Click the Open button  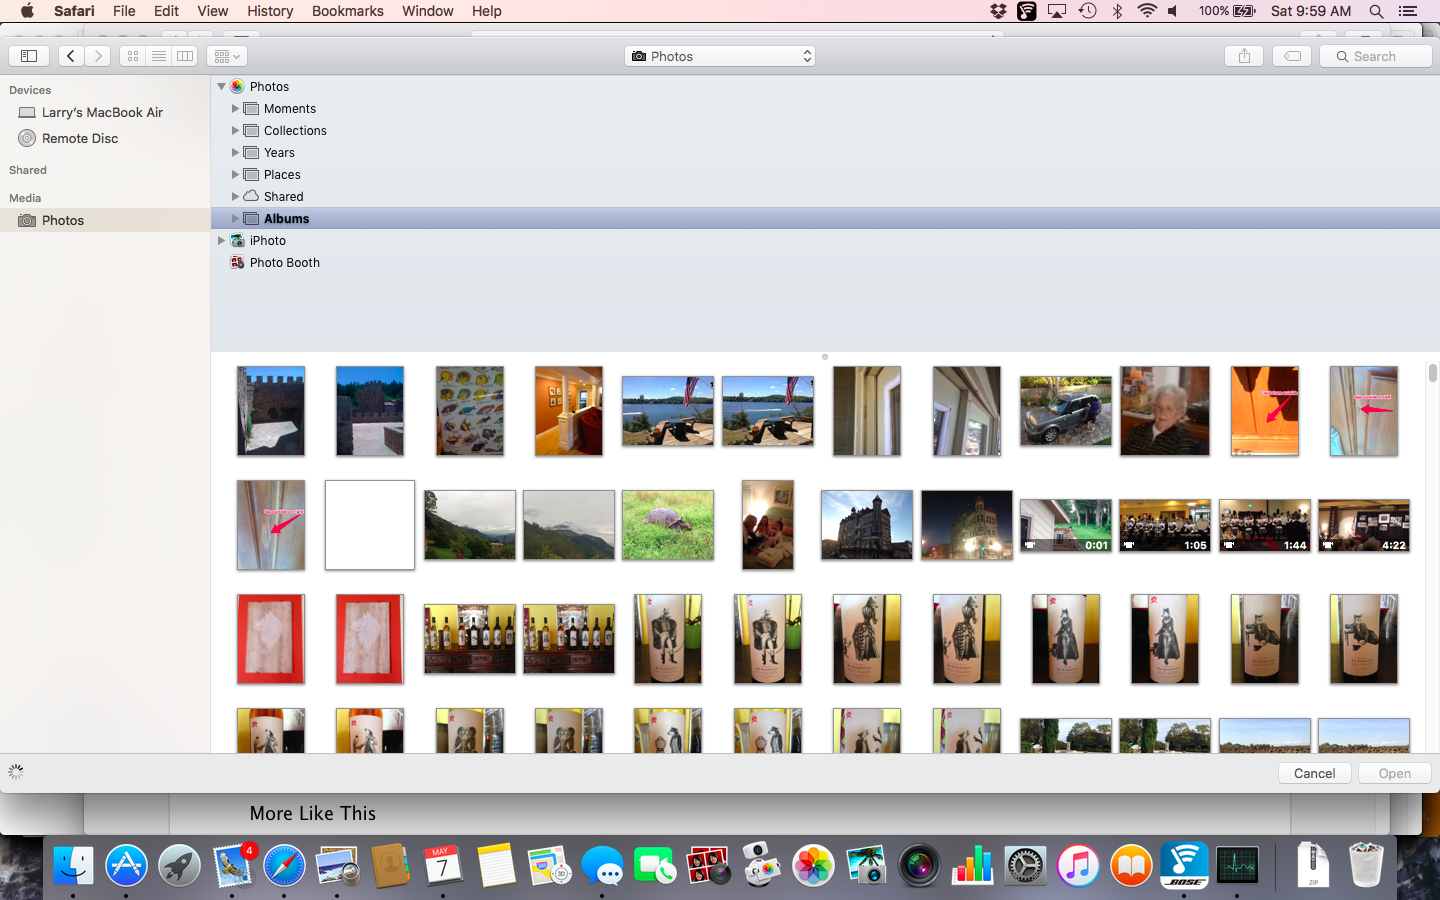click(x=1395, y=773)
